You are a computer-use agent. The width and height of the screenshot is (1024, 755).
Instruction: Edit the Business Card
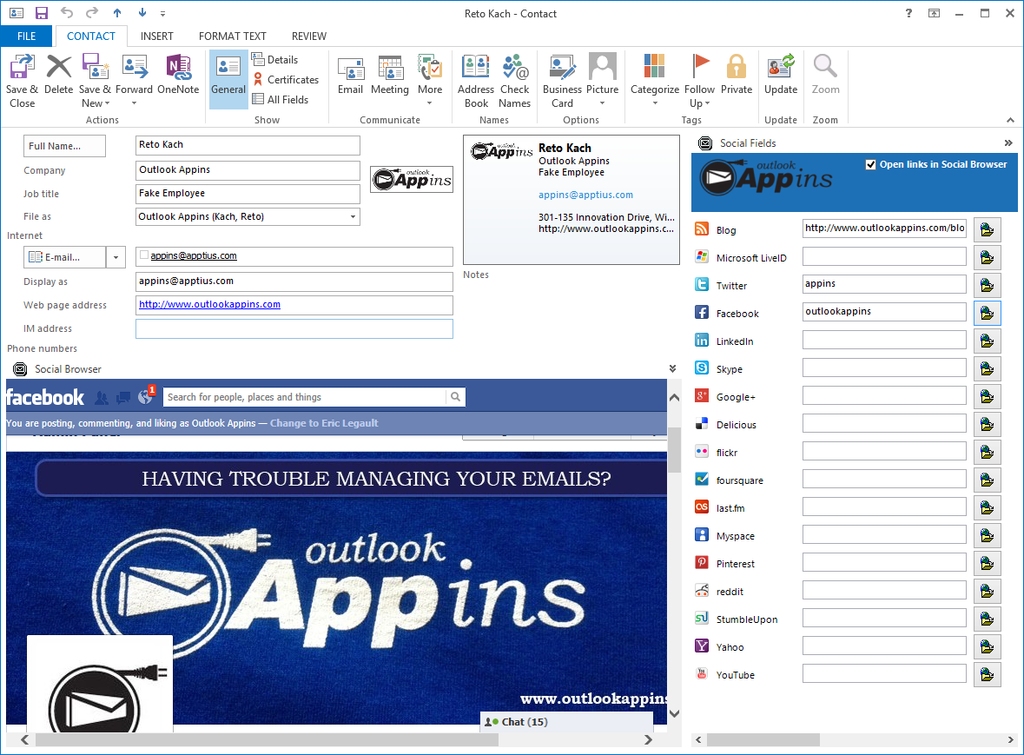[562, 81]
